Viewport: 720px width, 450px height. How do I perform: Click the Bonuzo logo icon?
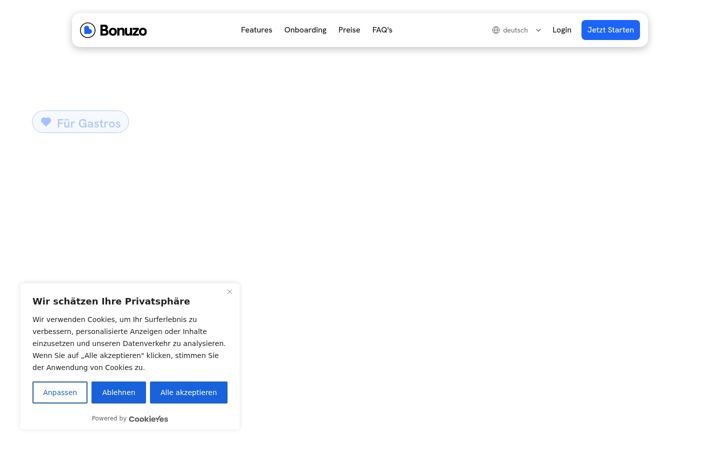click(x=87, y=30)
